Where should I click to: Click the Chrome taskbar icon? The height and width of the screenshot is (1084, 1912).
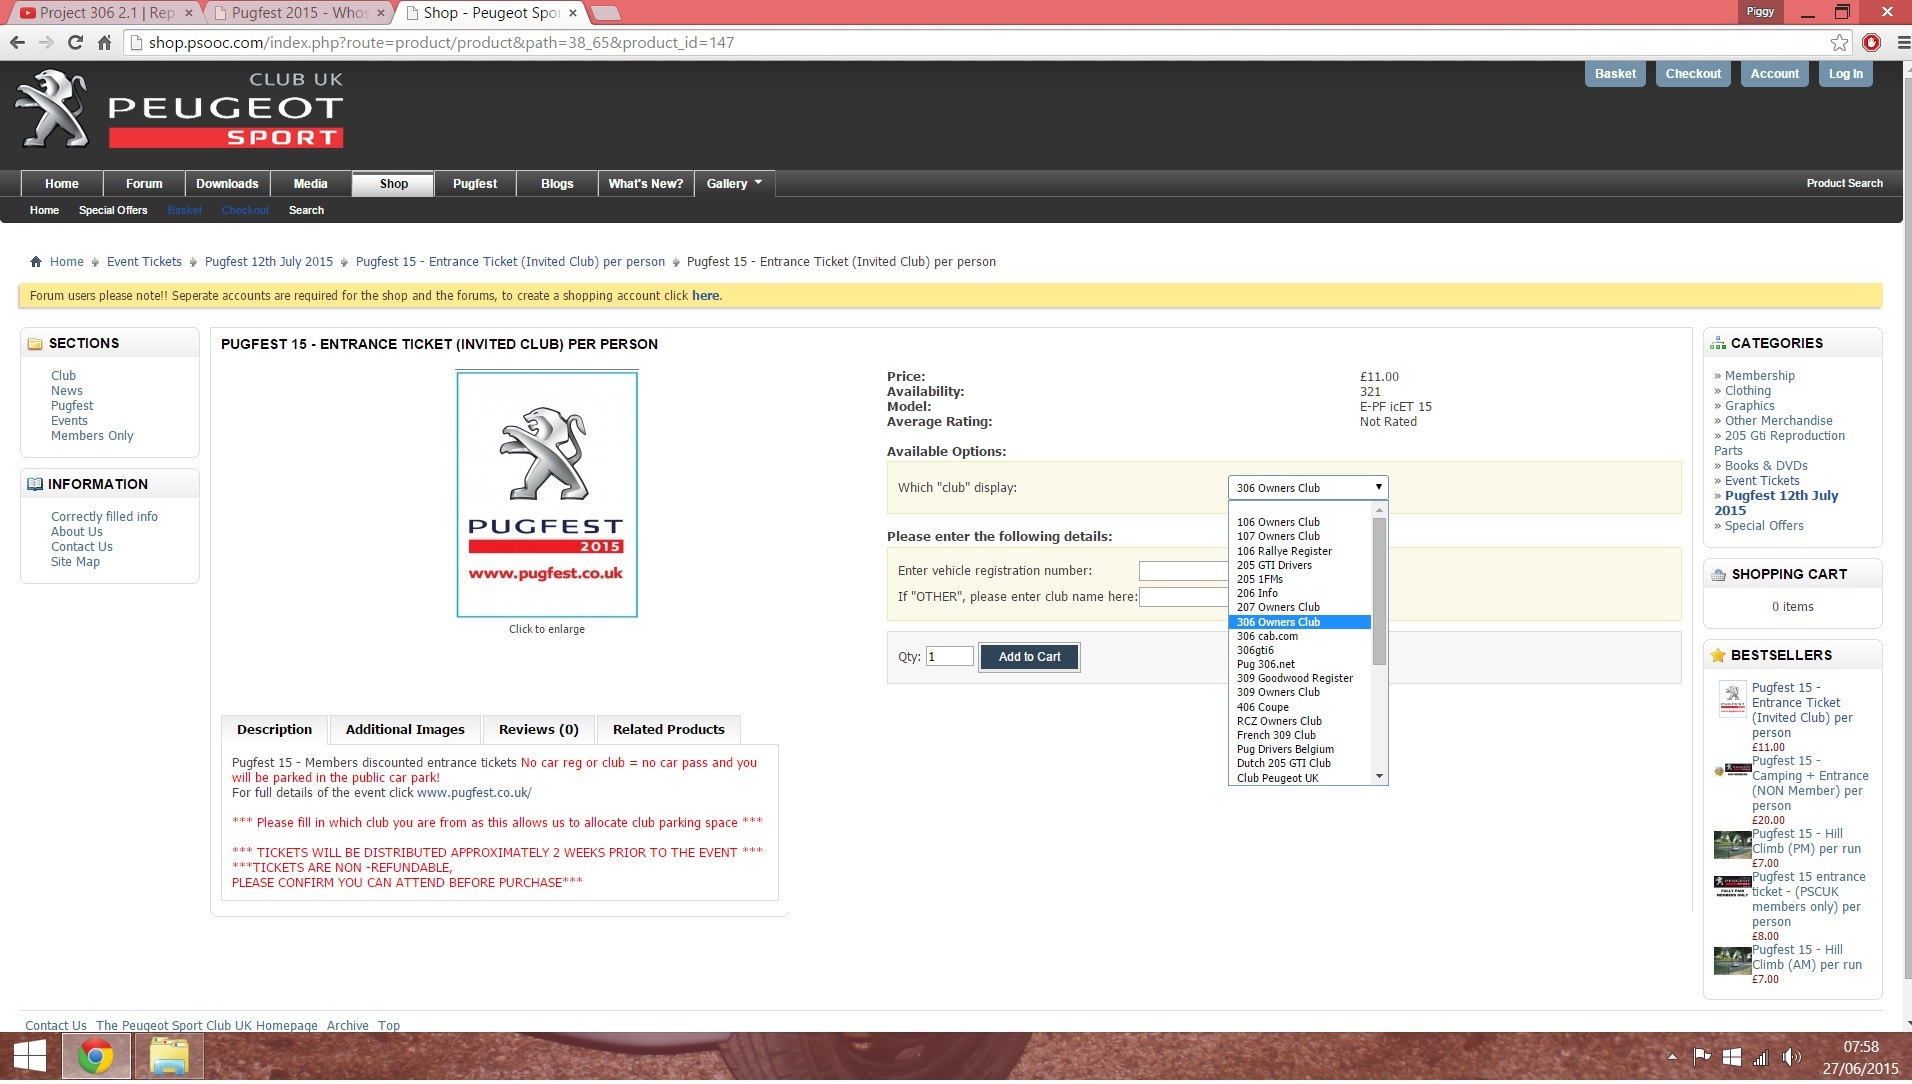[x=96, y=1057]
